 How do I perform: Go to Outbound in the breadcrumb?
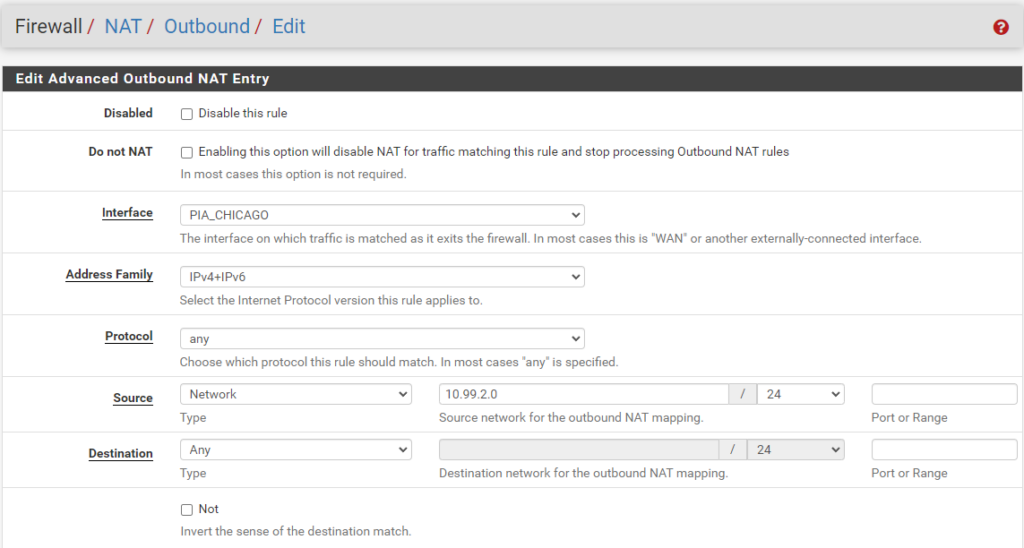point(206,26)
